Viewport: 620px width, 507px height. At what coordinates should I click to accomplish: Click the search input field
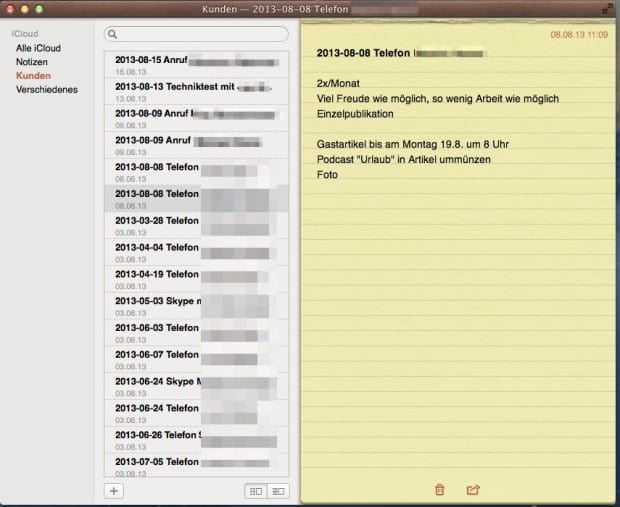(200, 34)
